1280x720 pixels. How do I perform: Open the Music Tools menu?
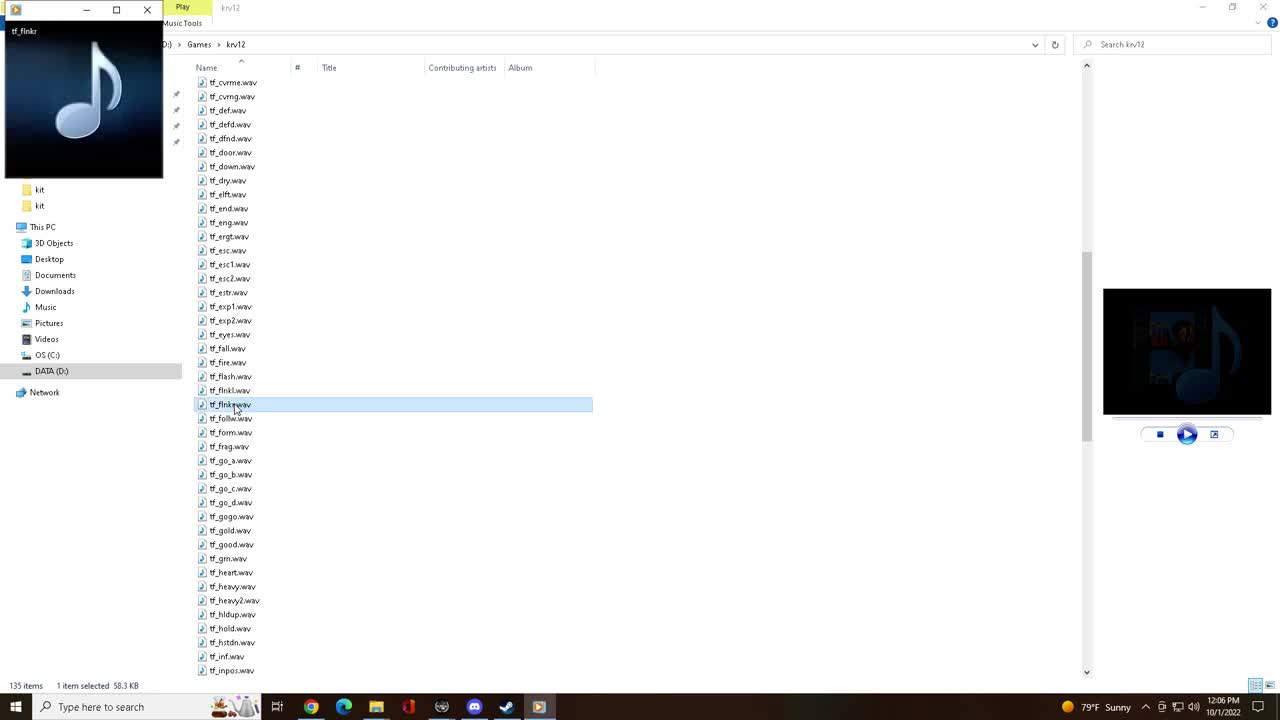(x=182, y=23)
